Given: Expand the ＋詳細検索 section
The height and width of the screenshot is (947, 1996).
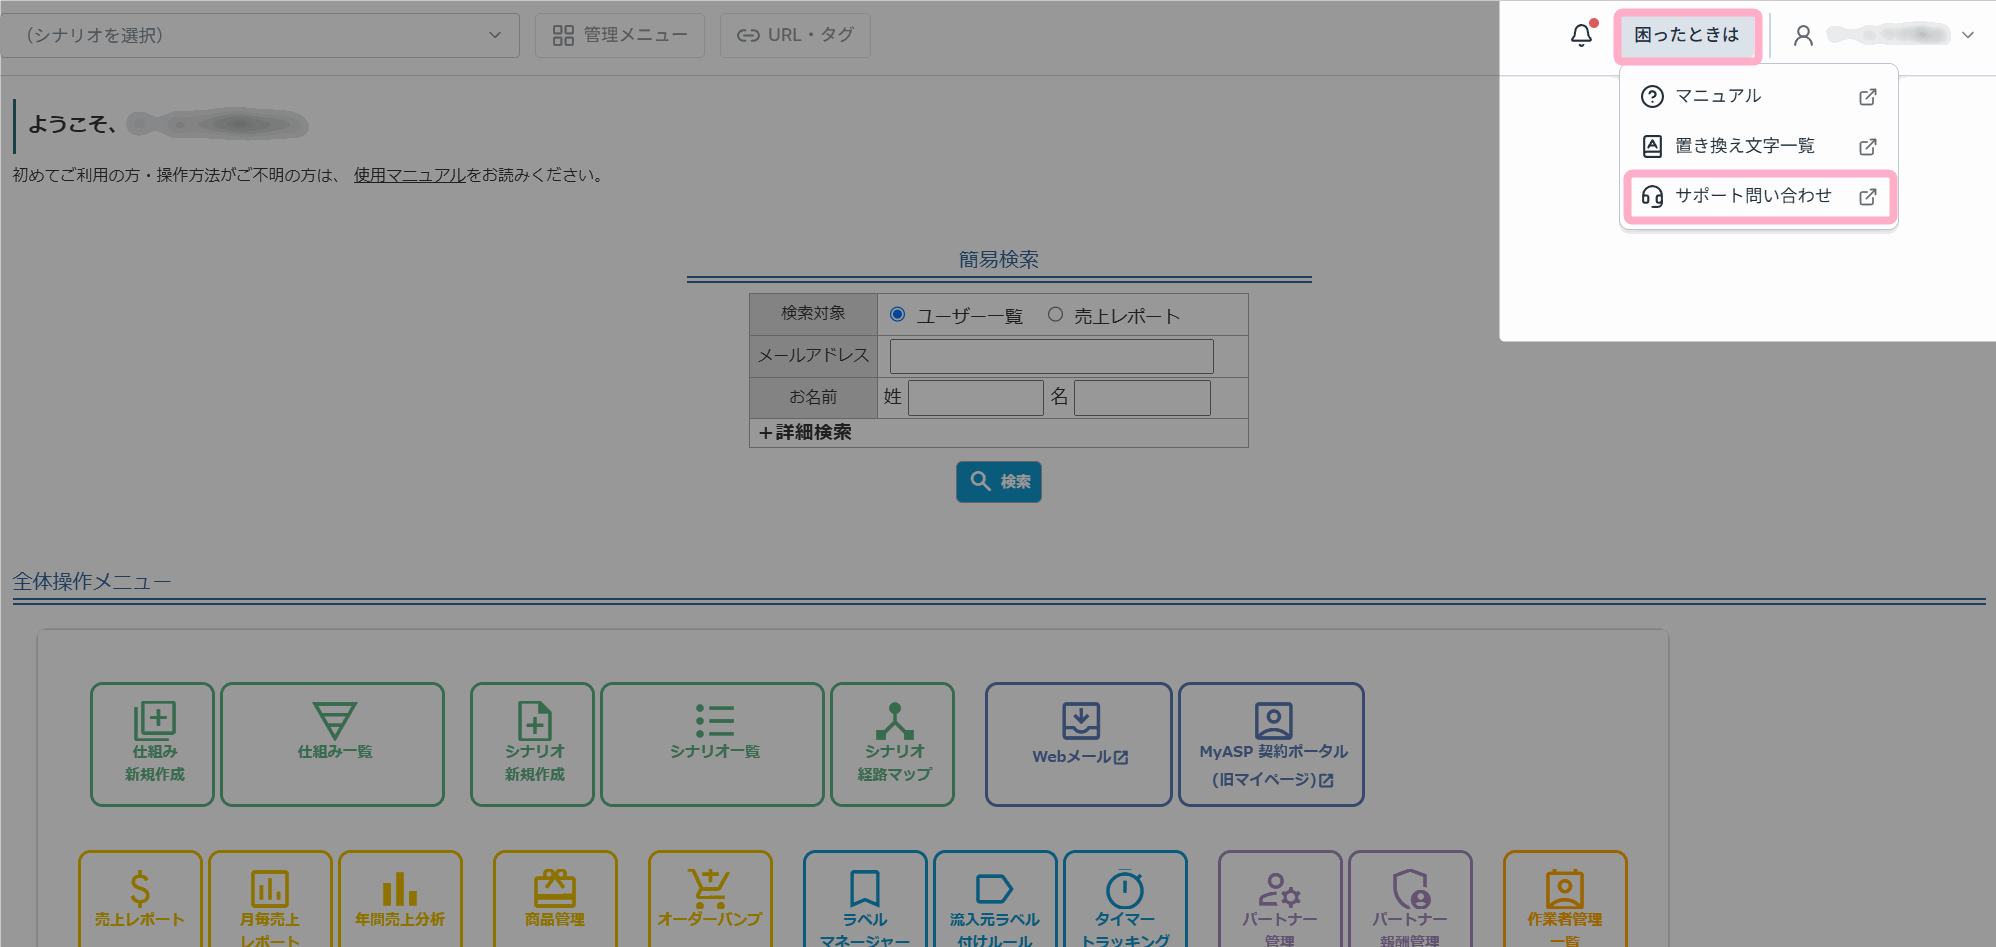Looking at the screenshot, I should coord(805,433).
